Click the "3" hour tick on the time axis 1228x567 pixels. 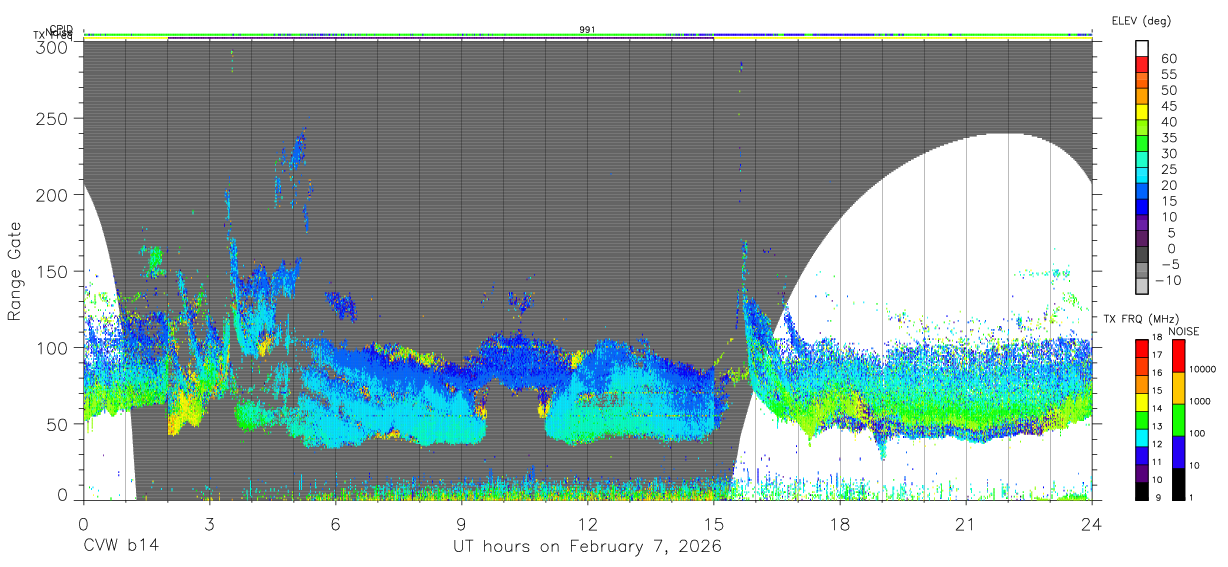(x=210, y=523)
